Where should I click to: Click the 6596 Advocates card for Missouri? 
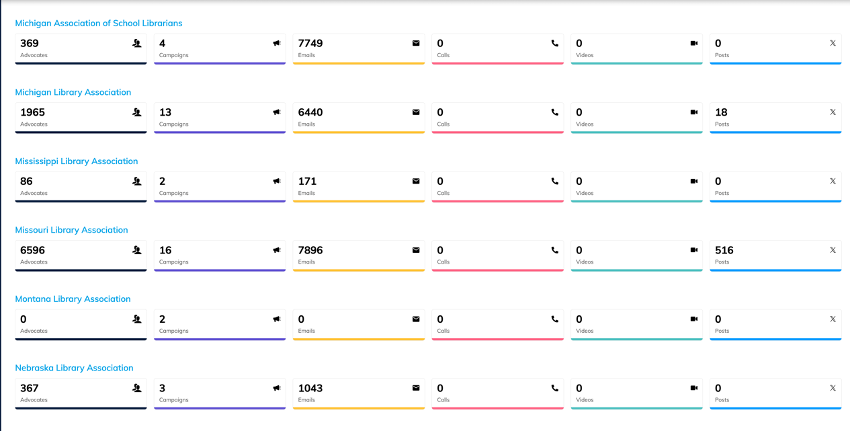80,255
